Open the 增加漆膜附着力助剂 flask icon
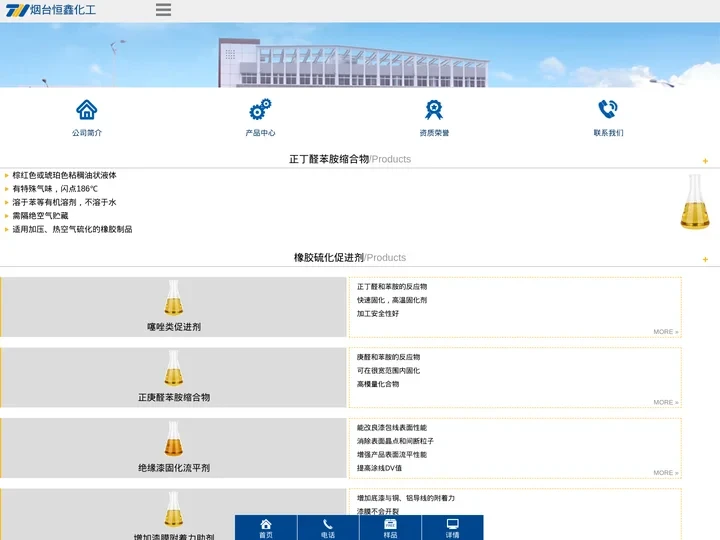Image resolution: width=720 pixels, height=540 pixels. click(174, 509)
